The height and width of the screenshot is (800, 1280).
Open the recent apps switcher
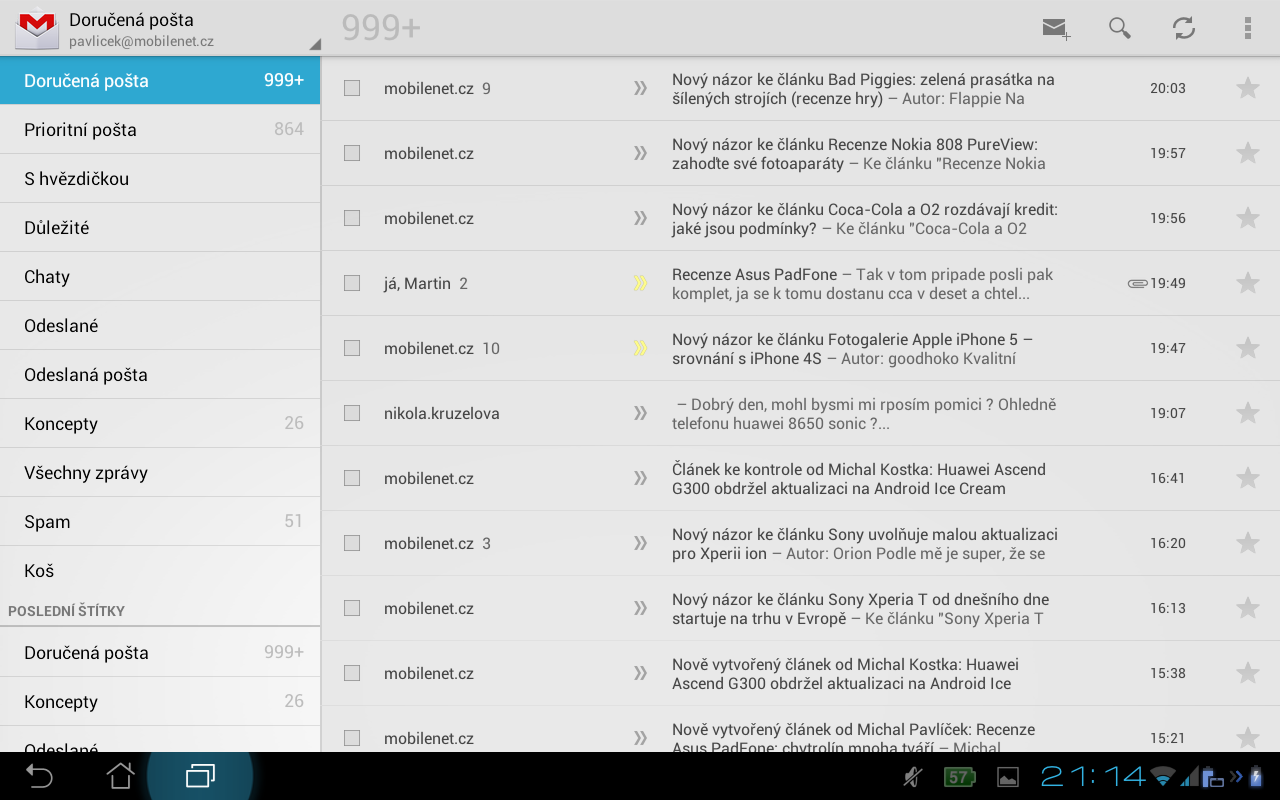pyautogui.click(x=200, y=776)
